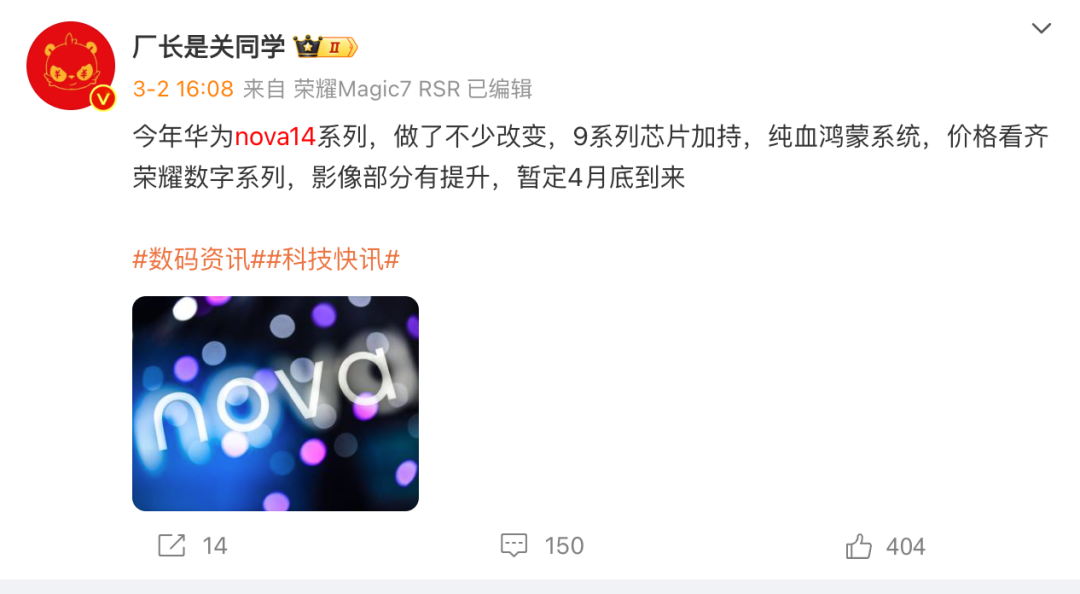Viewport: 1080px width, 594px height.
Task: Click the 已编辑 edited label
Action: click(499, 89)
